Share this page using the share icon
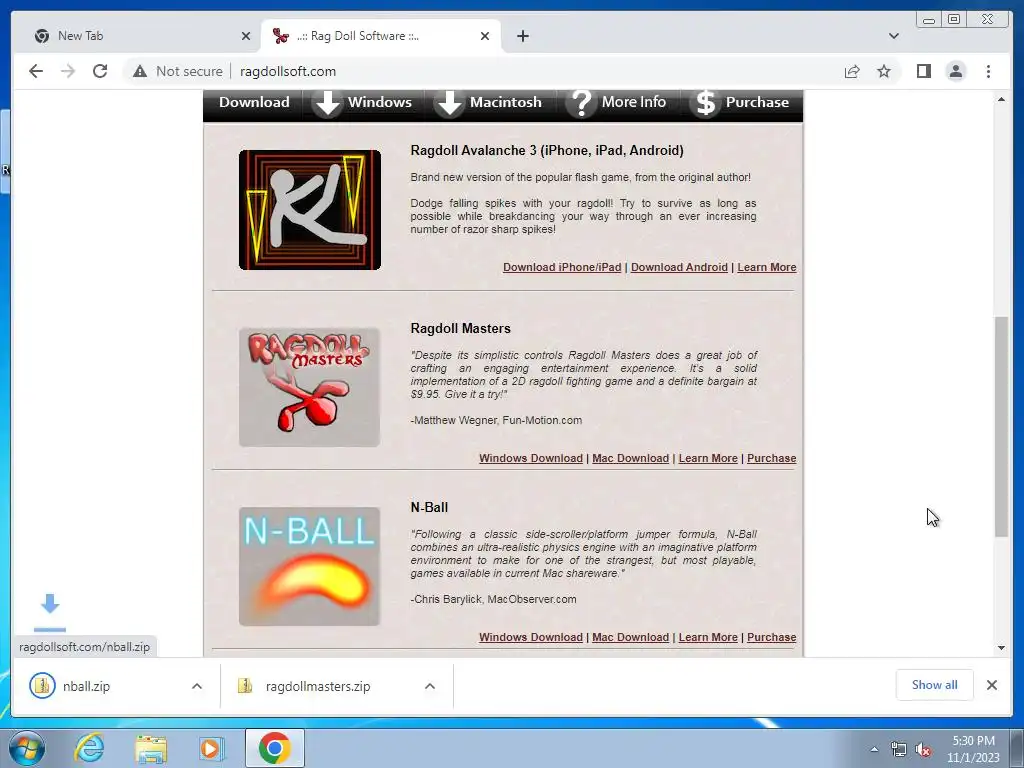The width and height of the screenshot is (1024, 768). [x=852, y=71]
